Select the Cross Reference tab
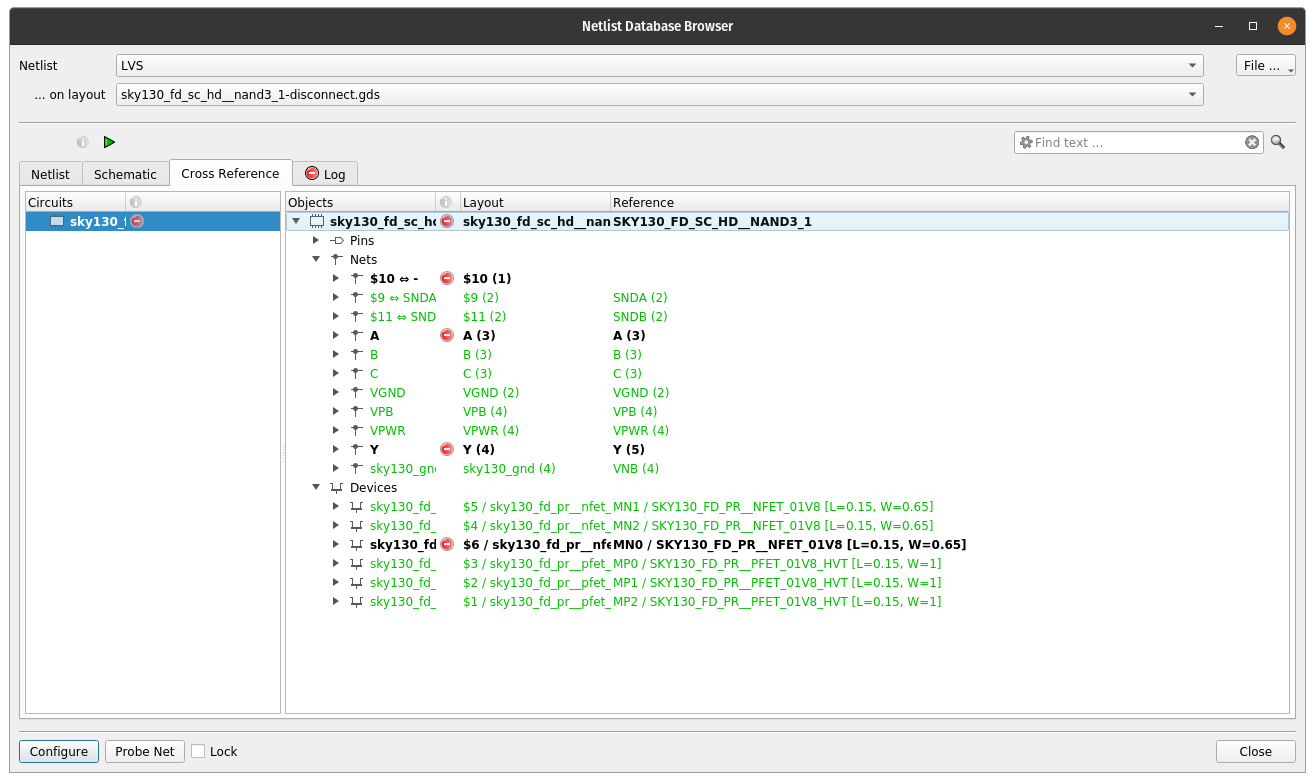 pos(230,173)
